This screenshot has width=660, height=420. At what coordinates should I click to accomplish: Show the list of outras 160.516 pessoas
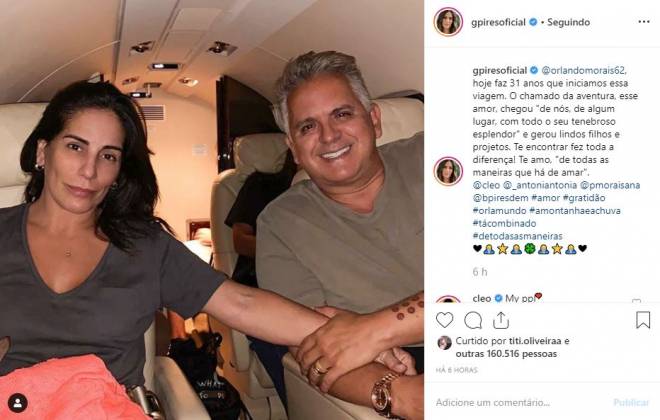coord(506,354)
